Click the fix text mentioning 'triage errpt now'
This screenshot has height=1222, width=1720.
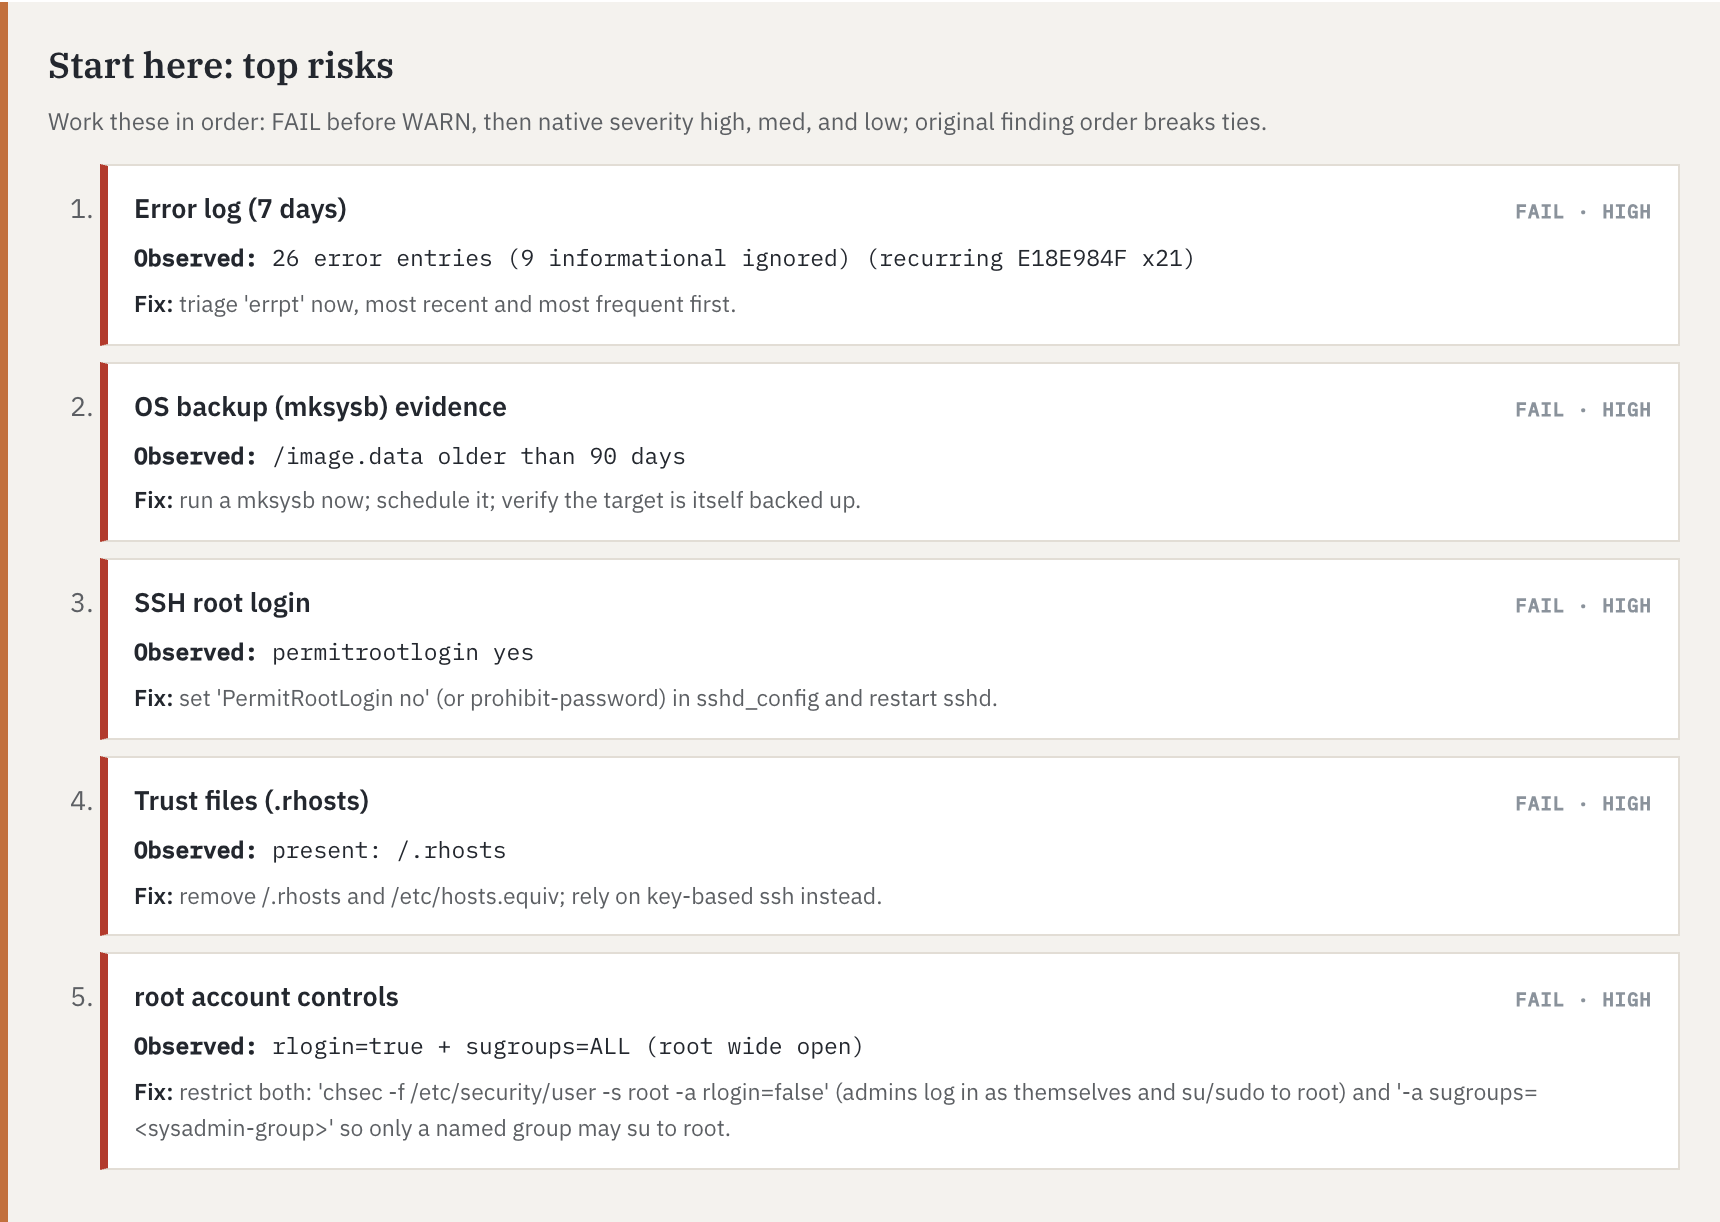coord(435,304)
